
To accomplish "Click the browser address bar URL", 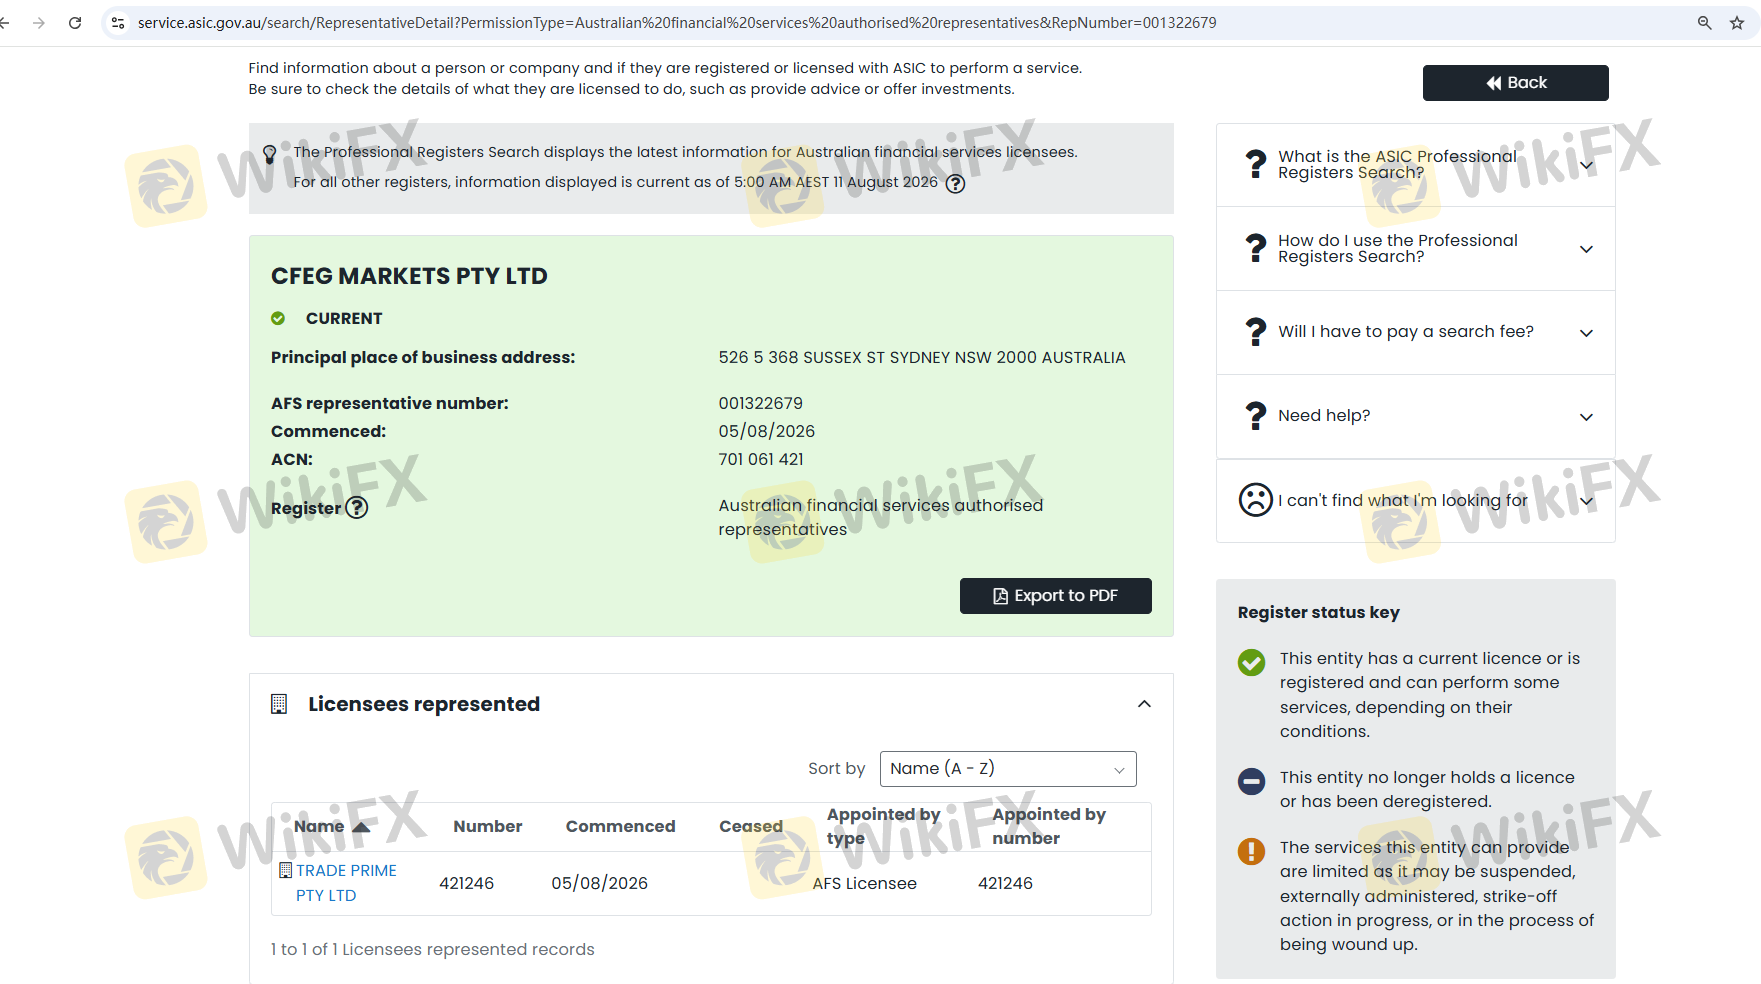I will pos(677,23).
